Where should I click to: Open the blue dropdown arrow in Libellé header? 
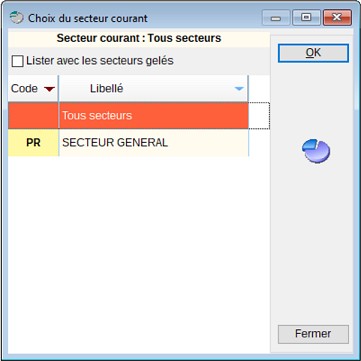[239, 89]
